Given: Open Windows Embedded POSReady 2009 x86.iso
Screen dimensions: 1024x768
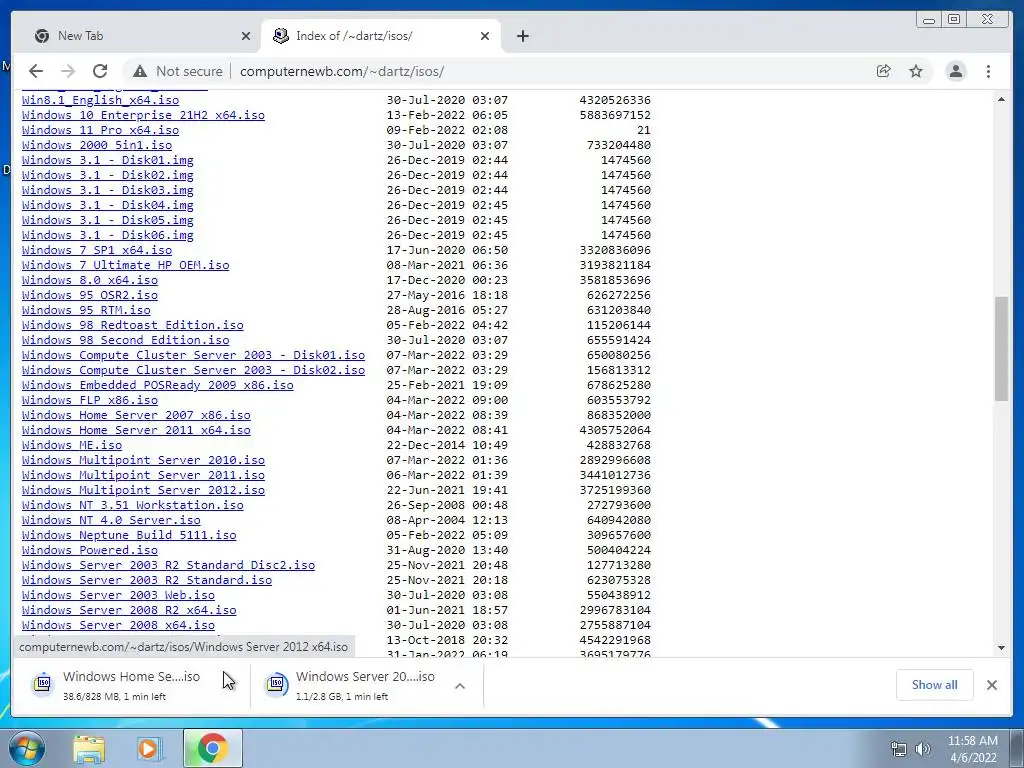Looking at the screenshot, I should click(157, 385).
